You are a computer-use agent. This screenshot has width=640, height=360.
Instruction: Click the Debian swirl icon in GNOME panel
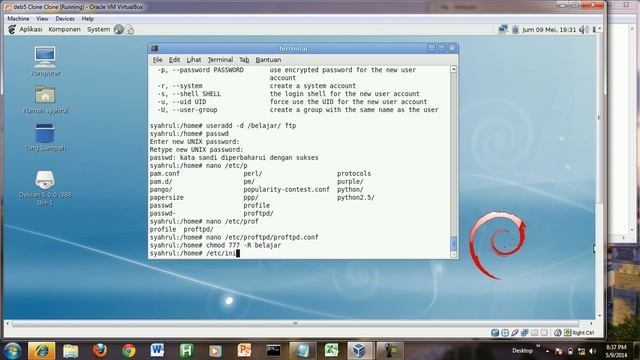tap(12, 29)
